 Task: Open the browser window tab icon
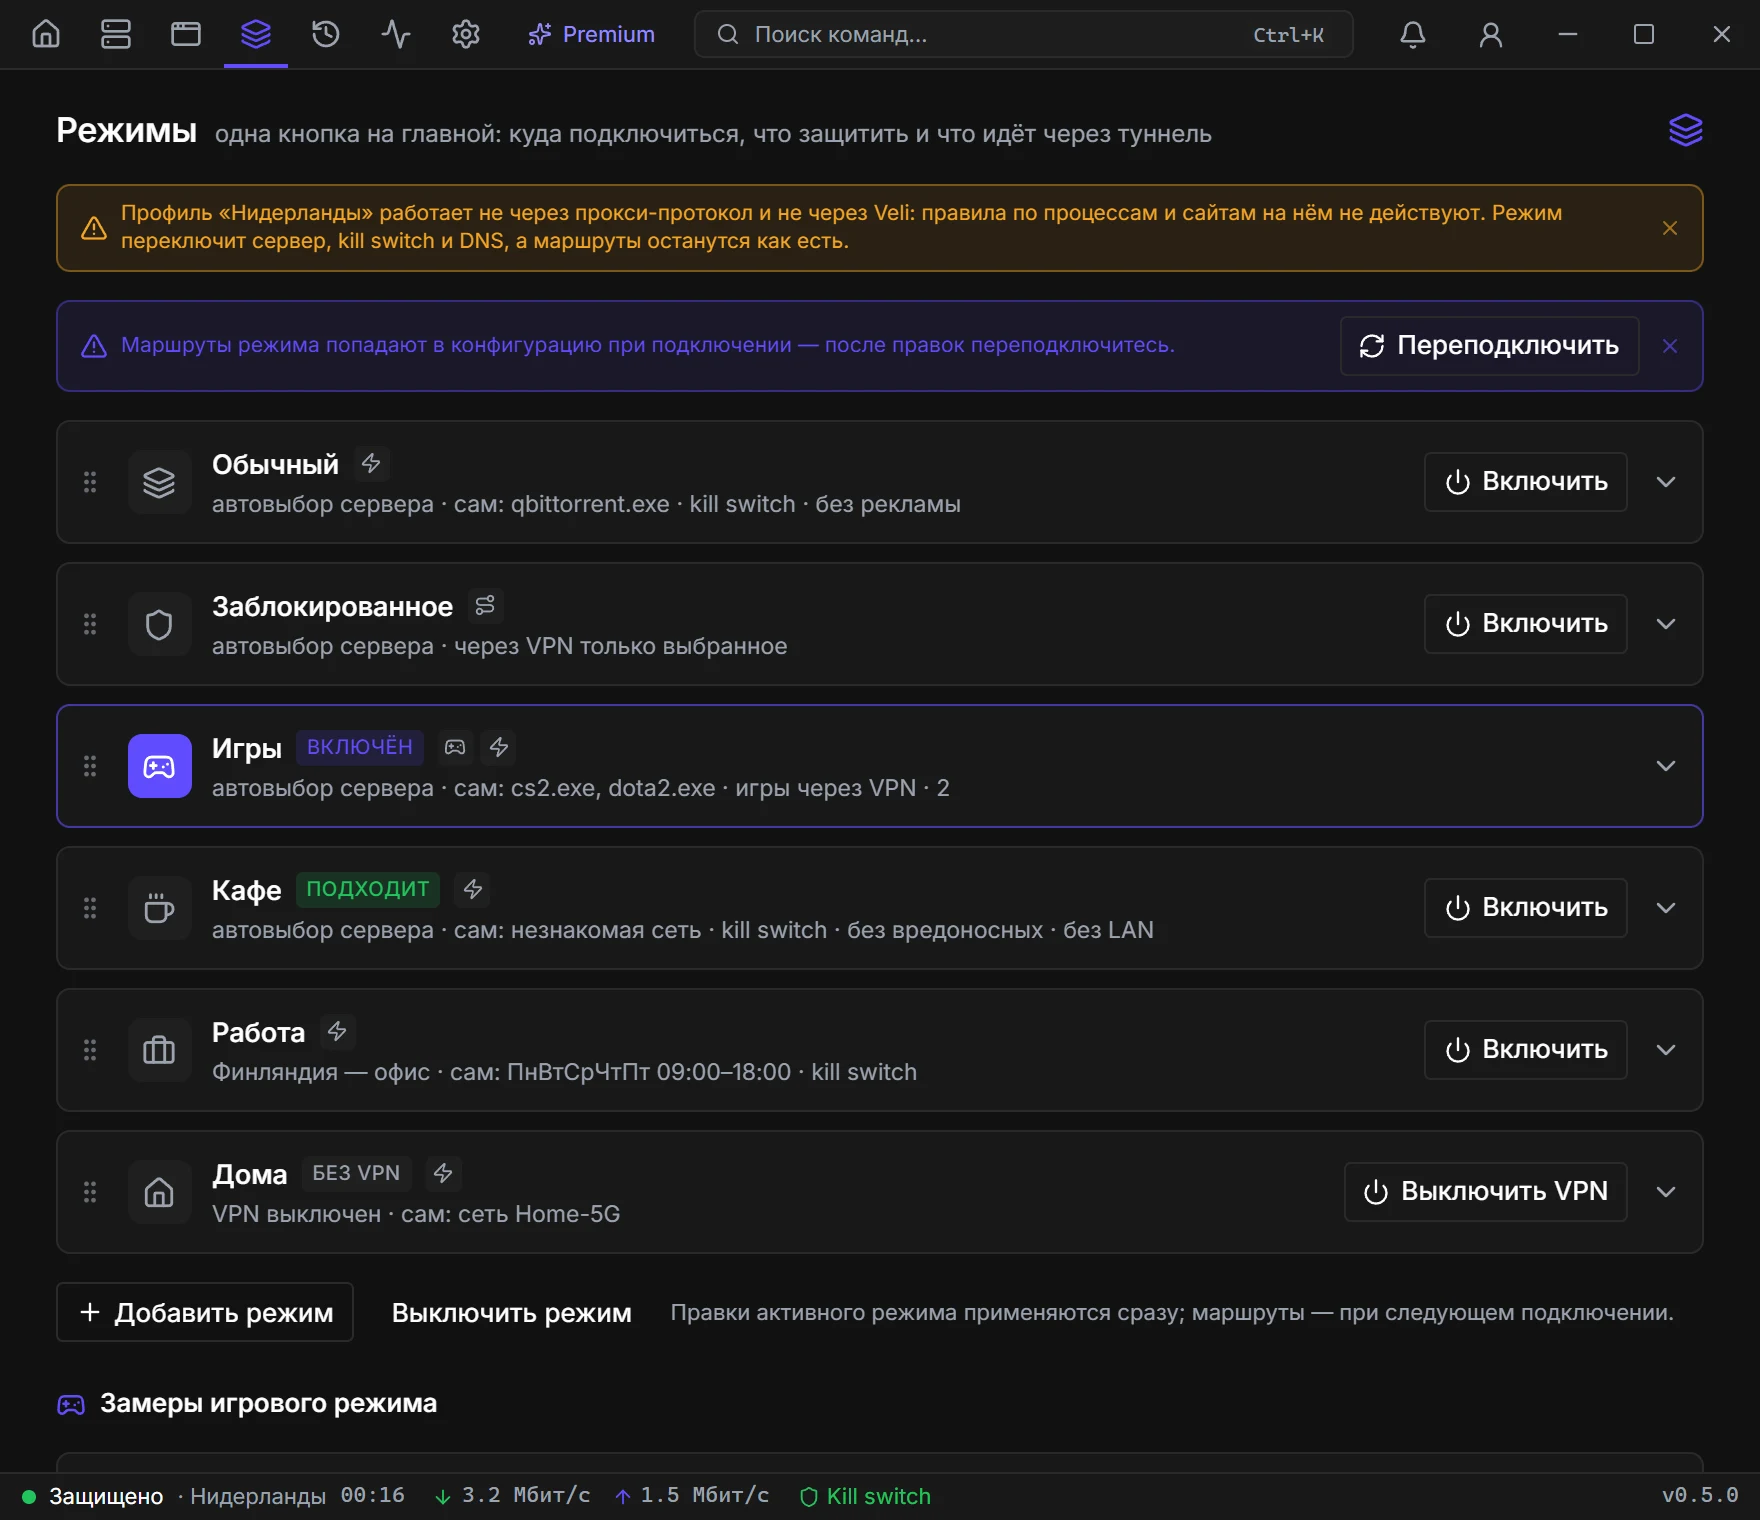pos(186,34)
